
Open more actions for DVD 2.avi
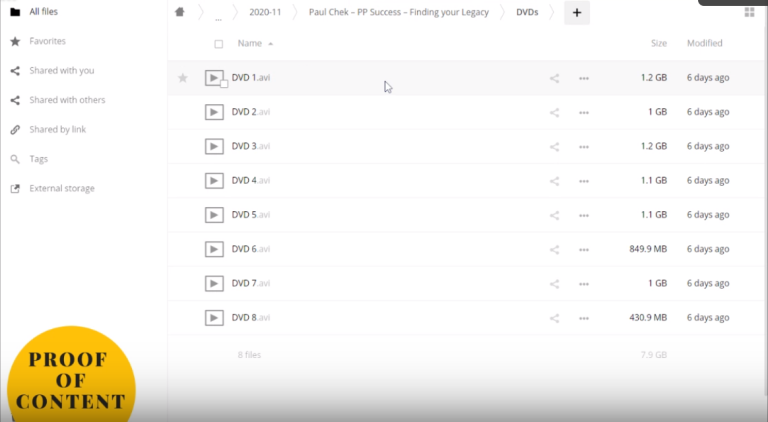[584, 112]
